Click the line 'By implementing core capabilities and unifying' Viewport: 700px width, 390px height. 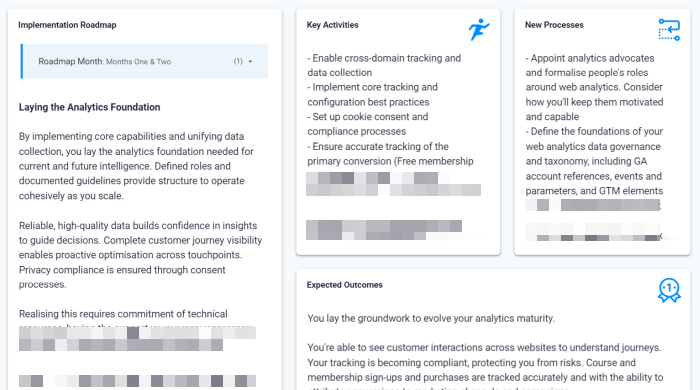[131, 137]
